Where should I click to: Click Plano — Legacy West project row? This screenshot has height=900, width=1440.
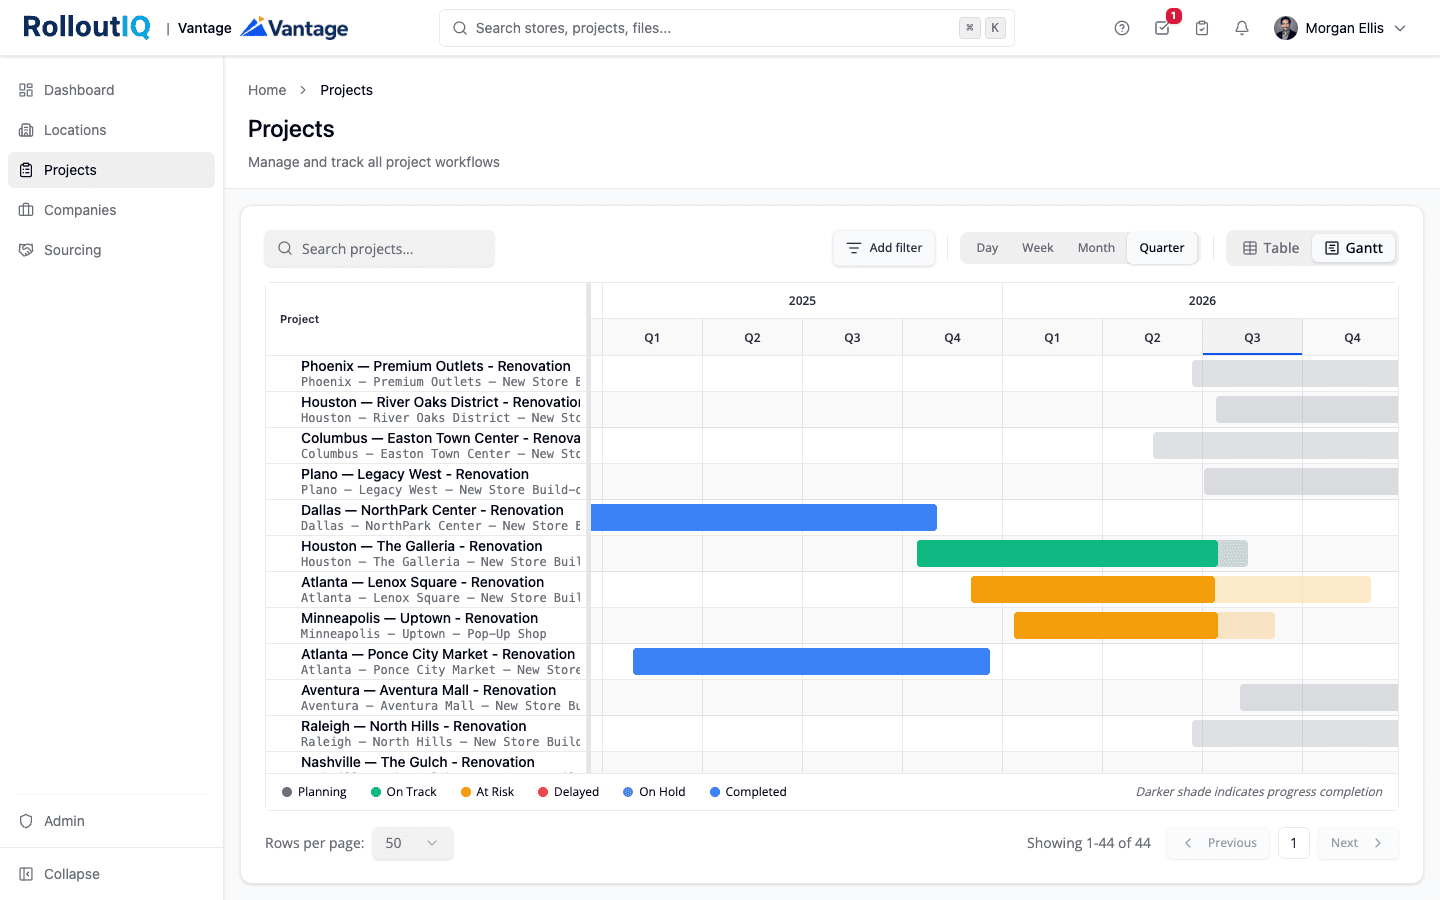[426, 482]
